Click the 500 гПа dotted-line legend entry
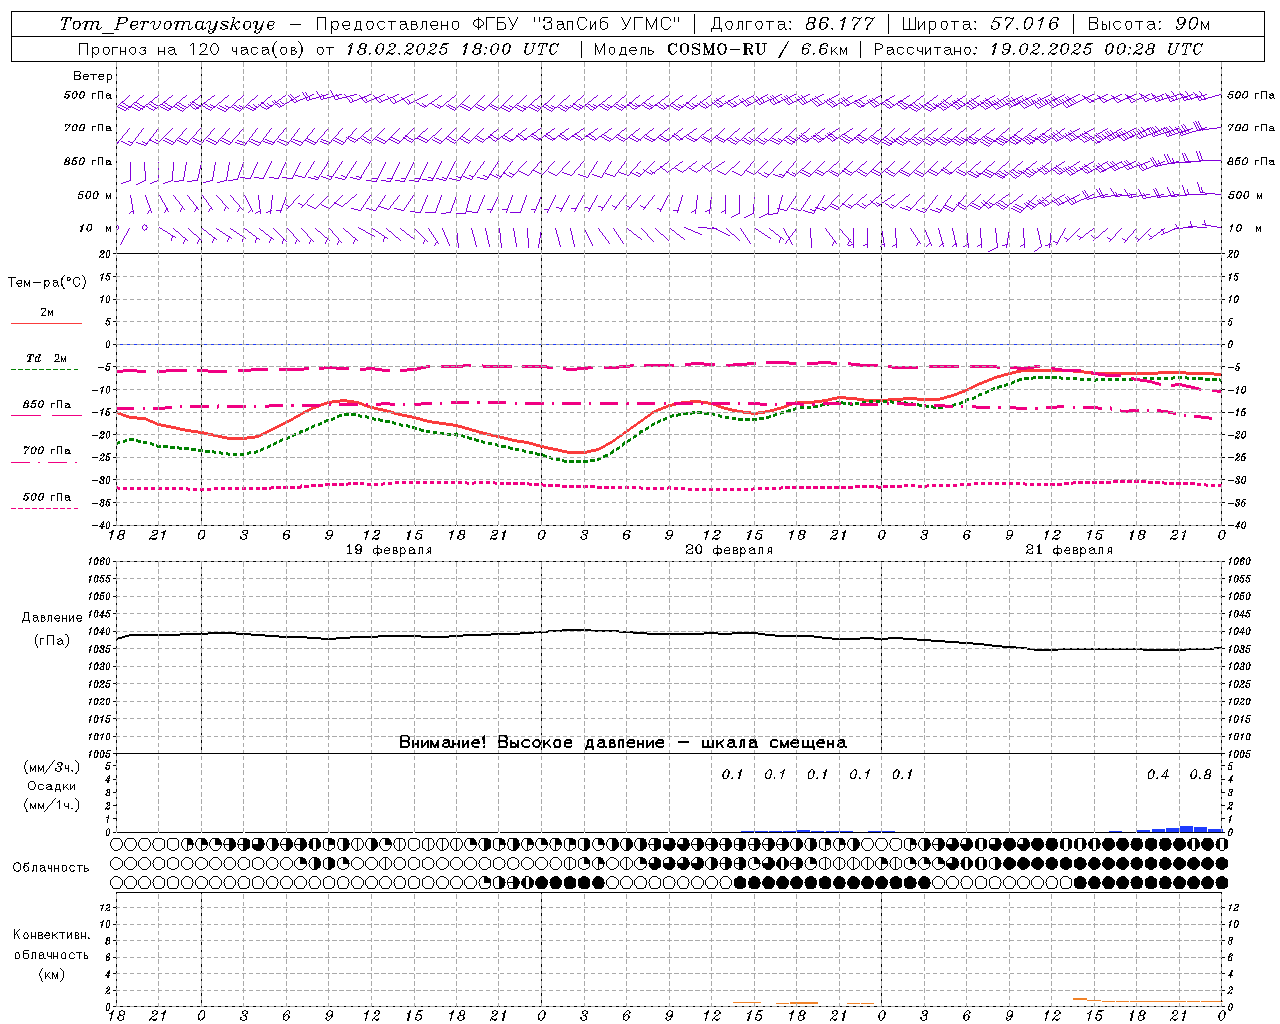This screenshot has width=1280, height=1024. coord(47,497)
